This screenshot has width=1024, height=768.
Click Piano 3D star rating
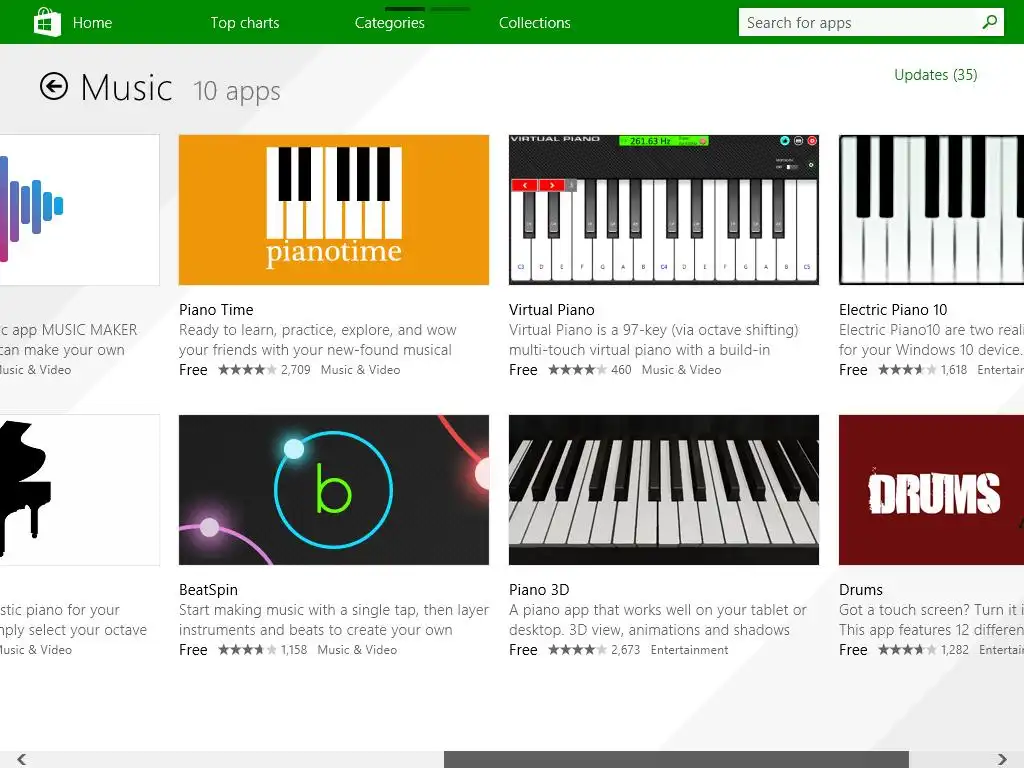pos(577,650)
